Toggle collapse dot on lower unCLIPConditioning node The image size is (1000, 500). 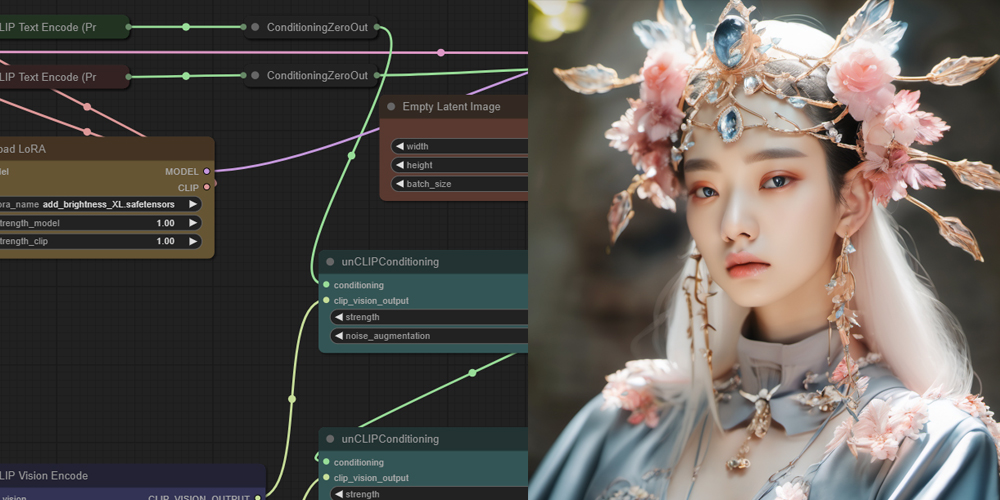(330, 439)
